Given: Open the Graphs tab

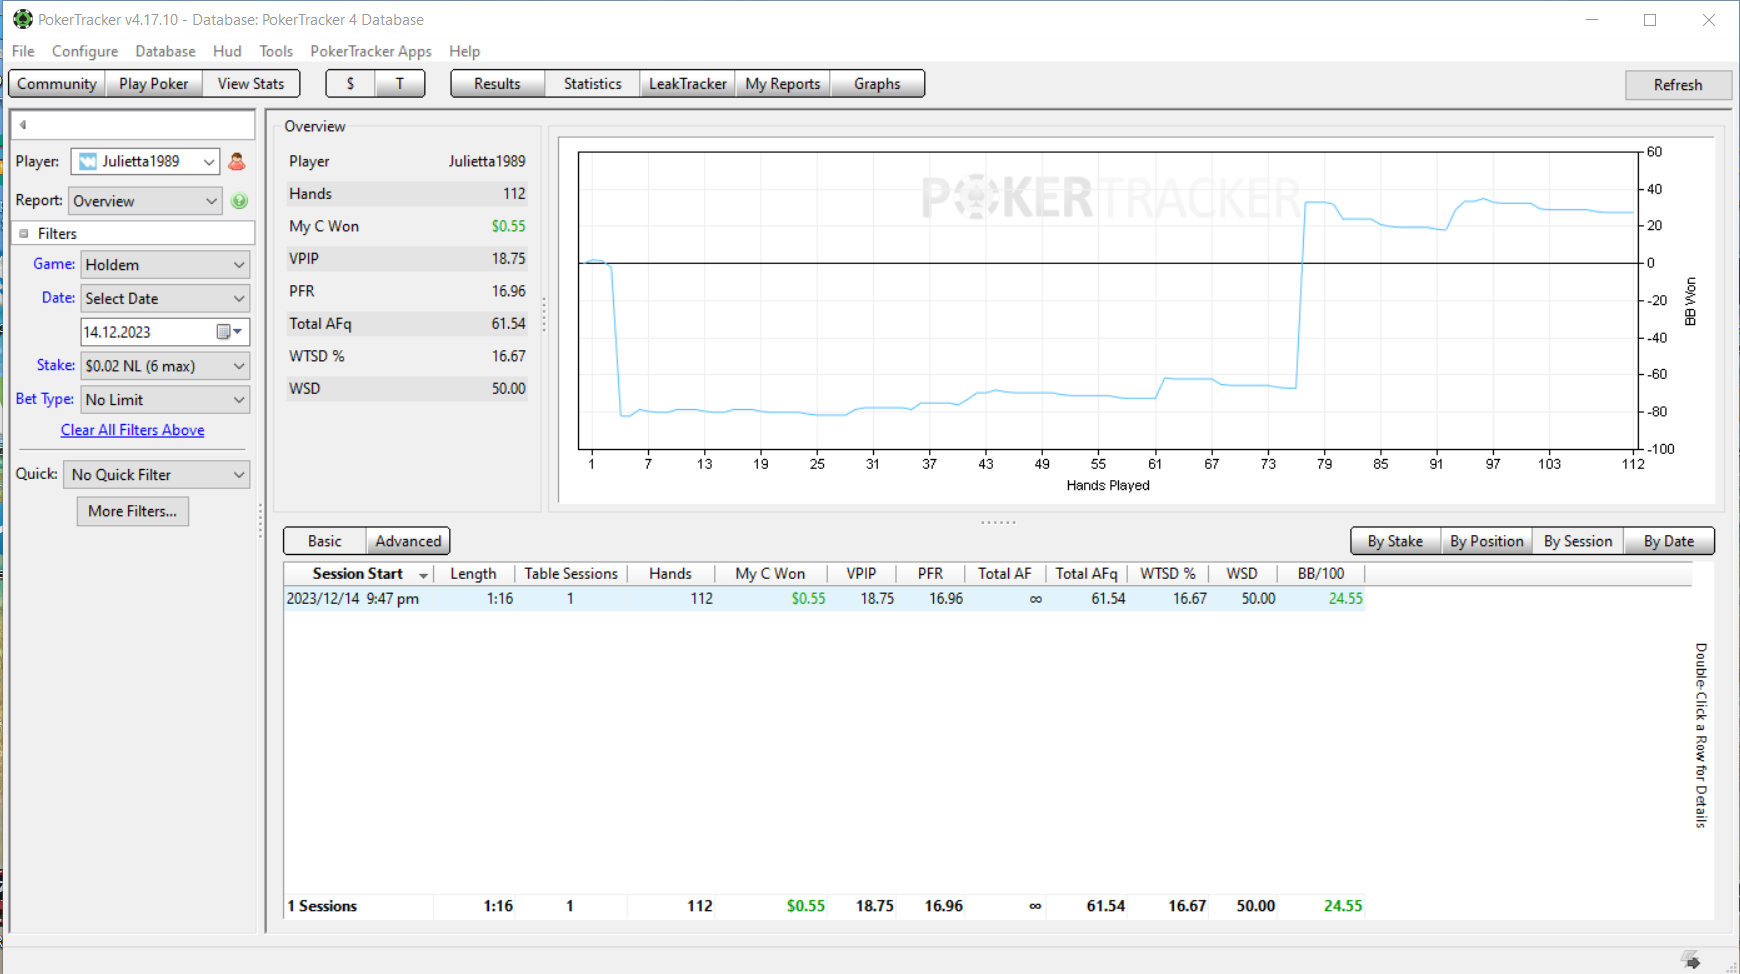Looking at the screenshot, I should tap(877, 84).
